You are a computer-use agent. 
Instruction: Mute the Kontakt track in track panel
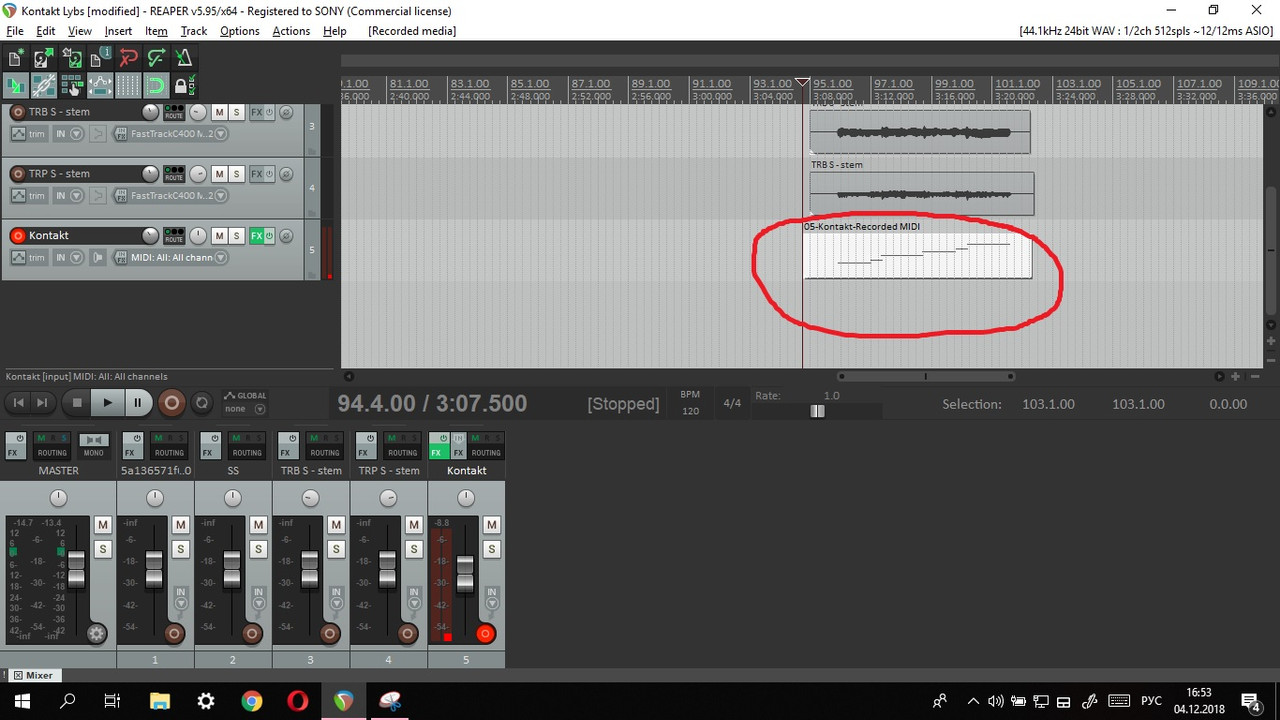click(219, 236)
